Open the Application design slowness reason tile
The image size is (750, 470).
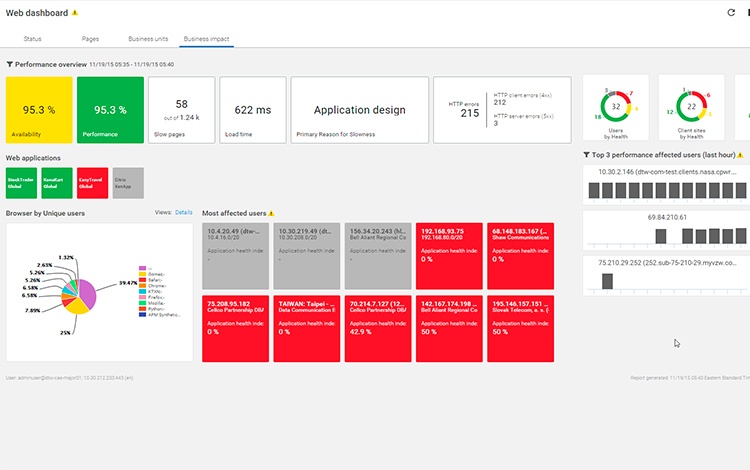(x=360, y=110)
